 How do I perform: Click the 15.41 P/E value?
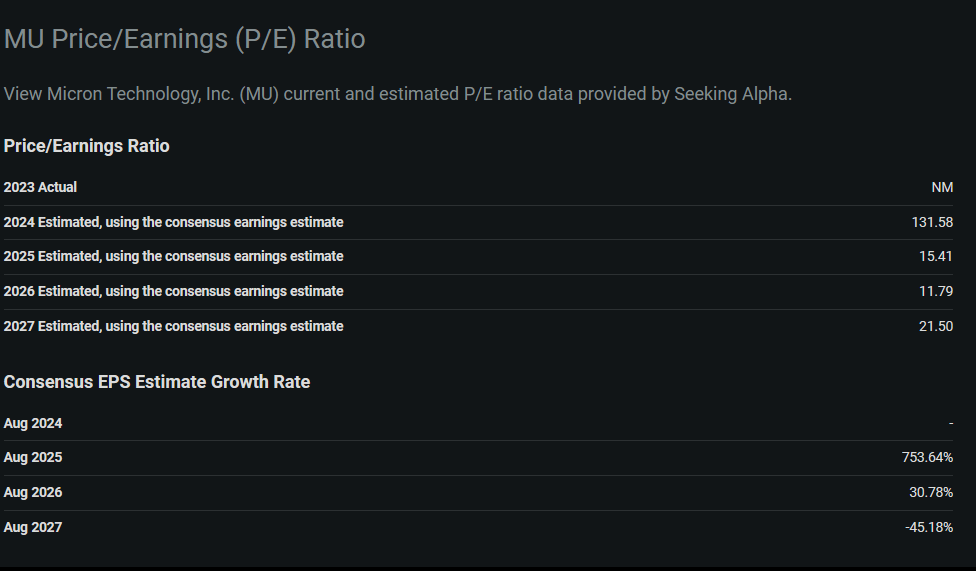[x=936, y=256]
